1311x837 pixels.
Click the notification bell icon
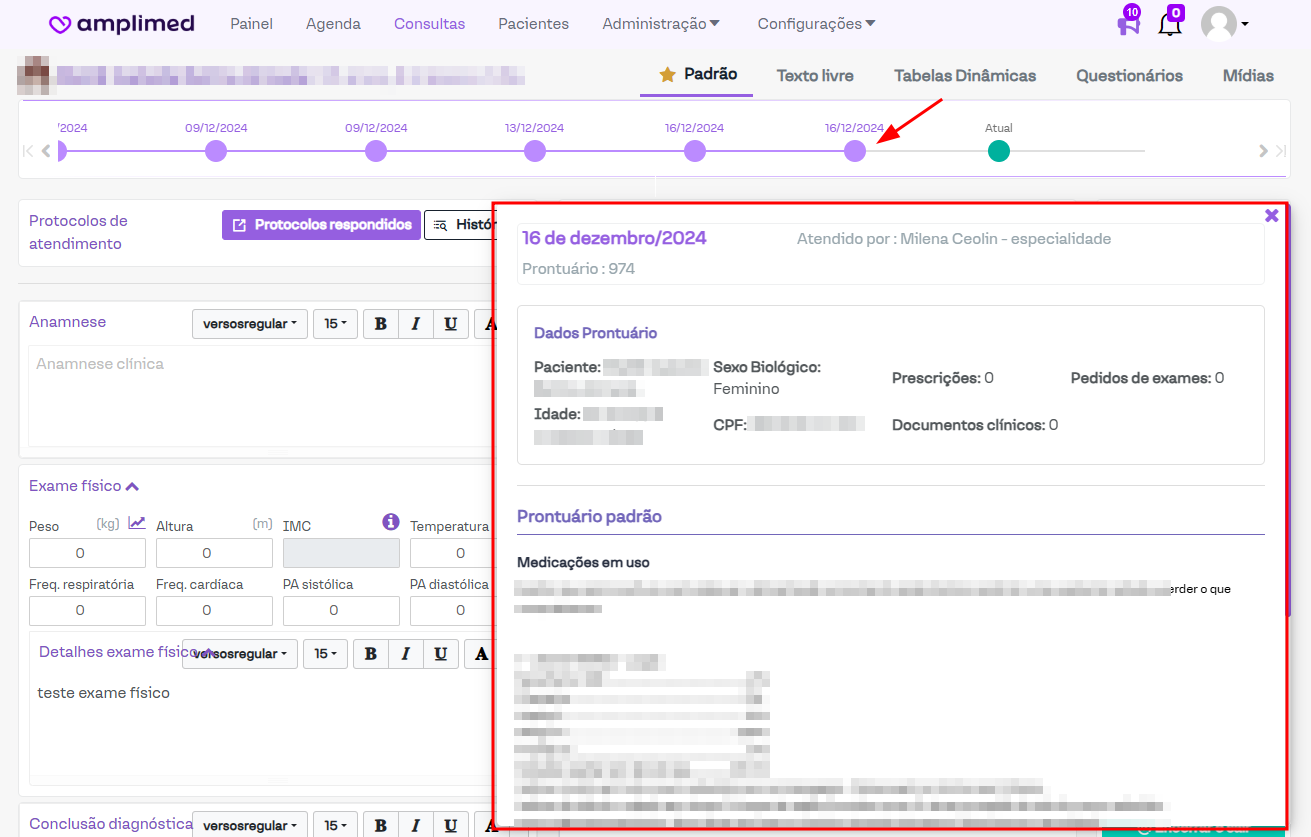click(1169, 24)
